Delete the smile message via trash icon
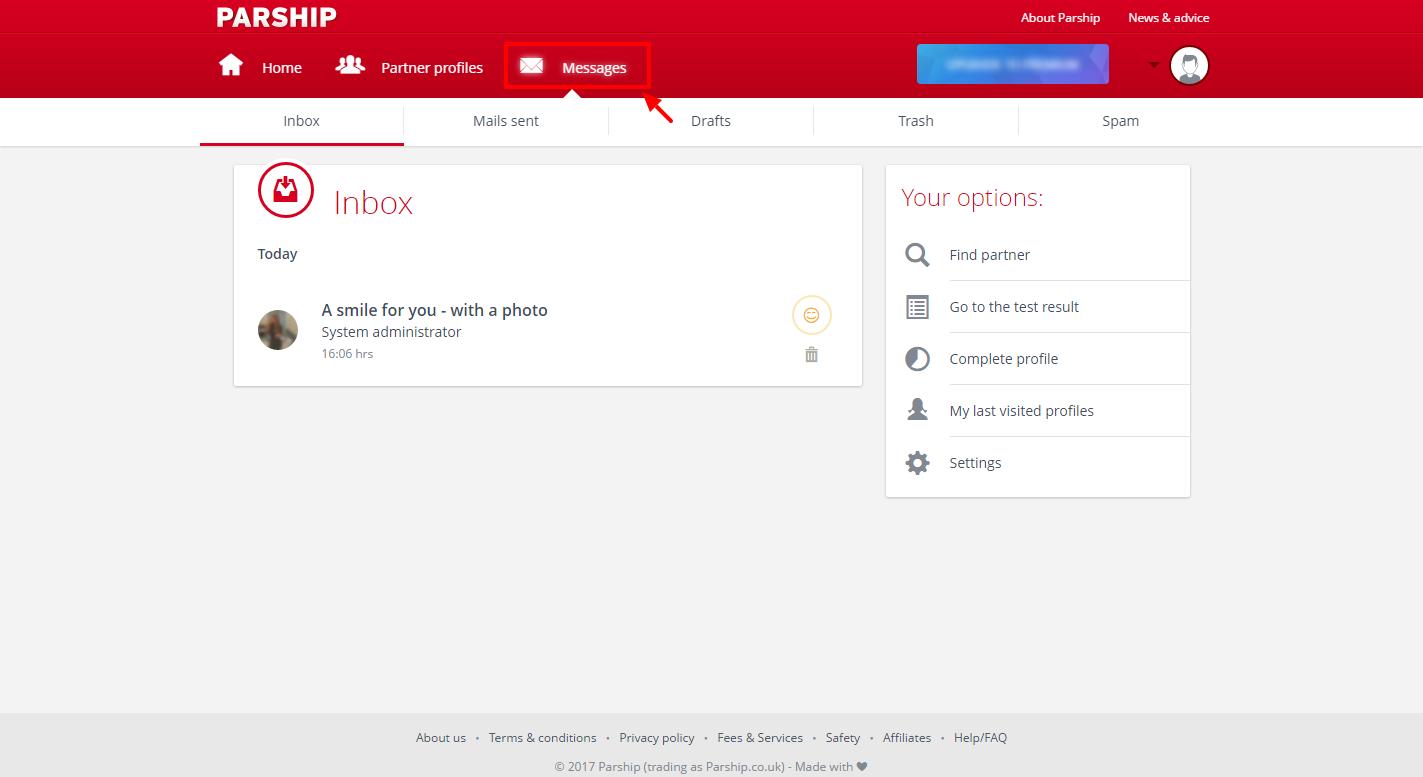Image resolution: width=1423 pixels, height=777 pixels. [x=812, y=355]
